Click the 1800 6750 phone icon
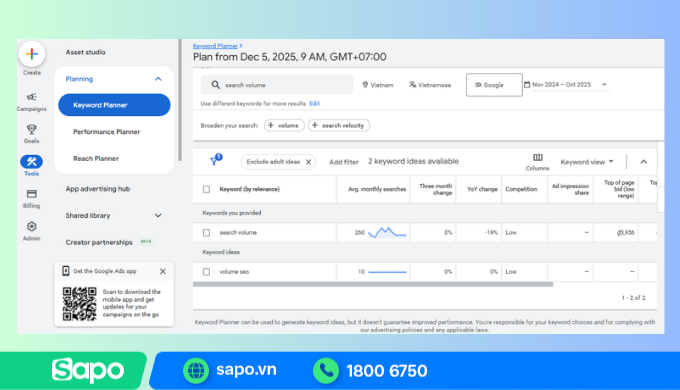The height and width of the screenshot is (390, 680). (x=326, y=371)
